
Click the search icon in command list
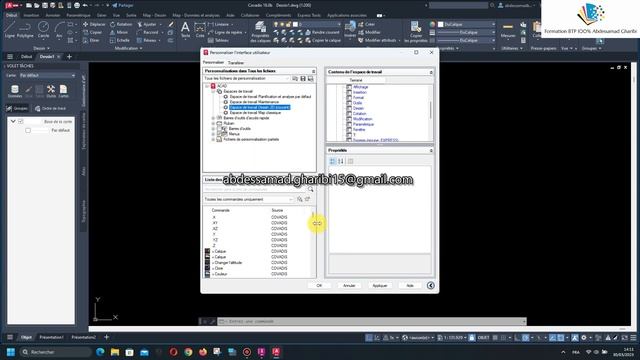tap(311, 189)
